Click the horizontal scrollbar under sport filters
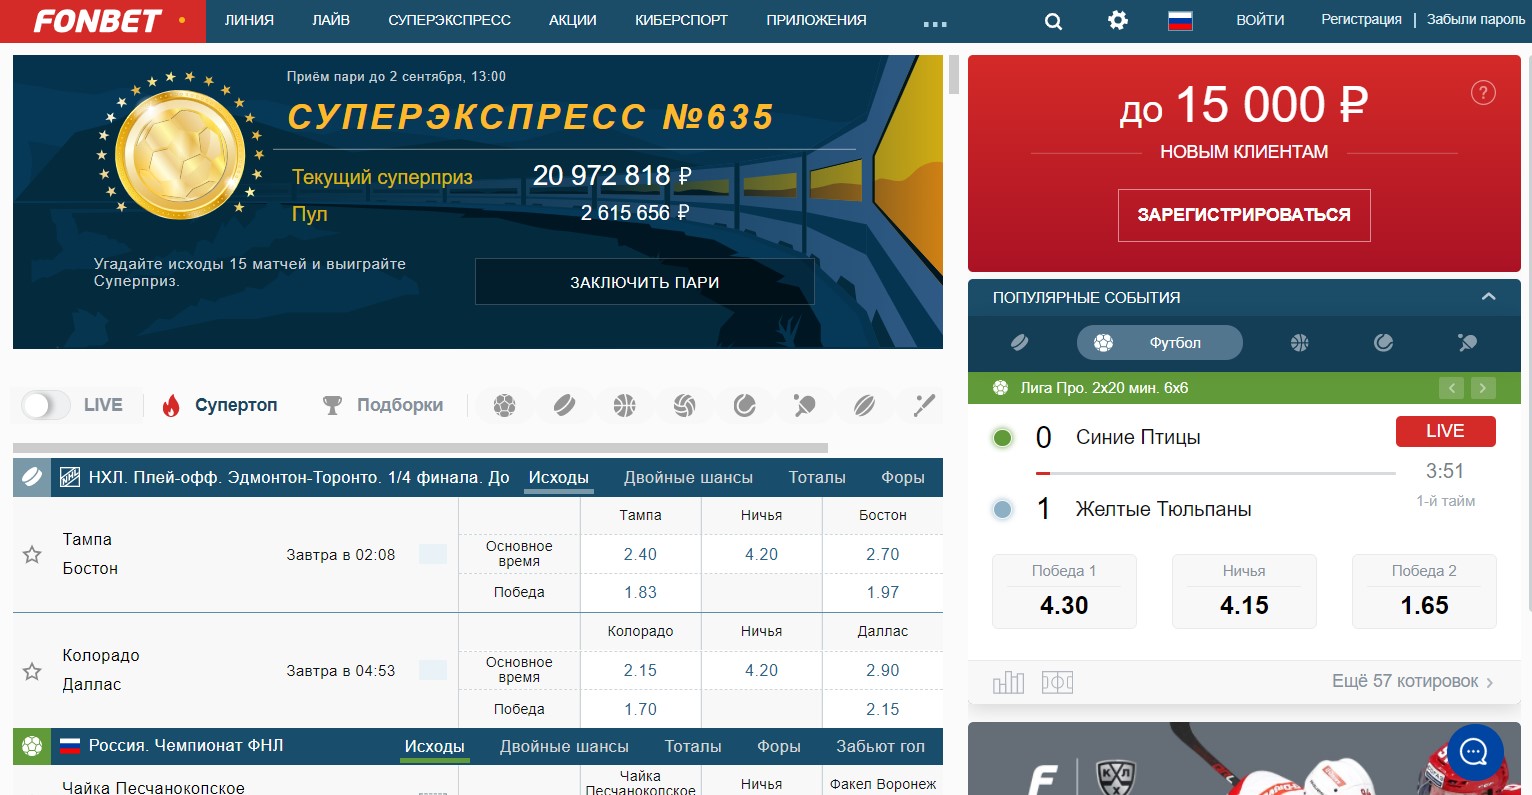1532x795 pixels. coord(420,448)
